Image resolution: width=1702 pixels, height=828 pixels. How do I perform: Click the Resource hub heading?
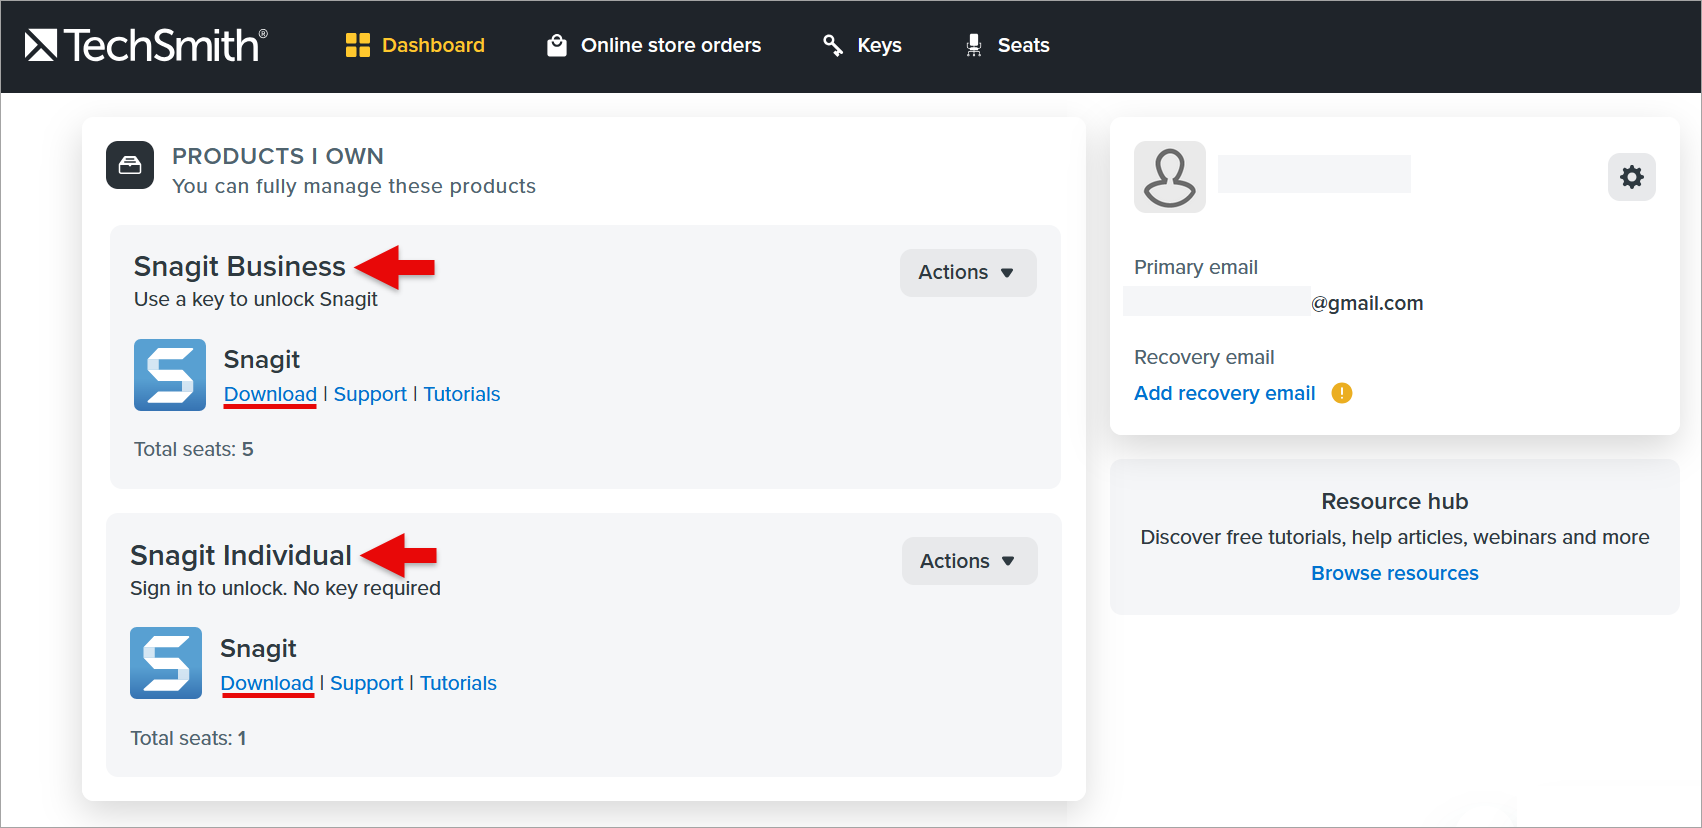1395,501
